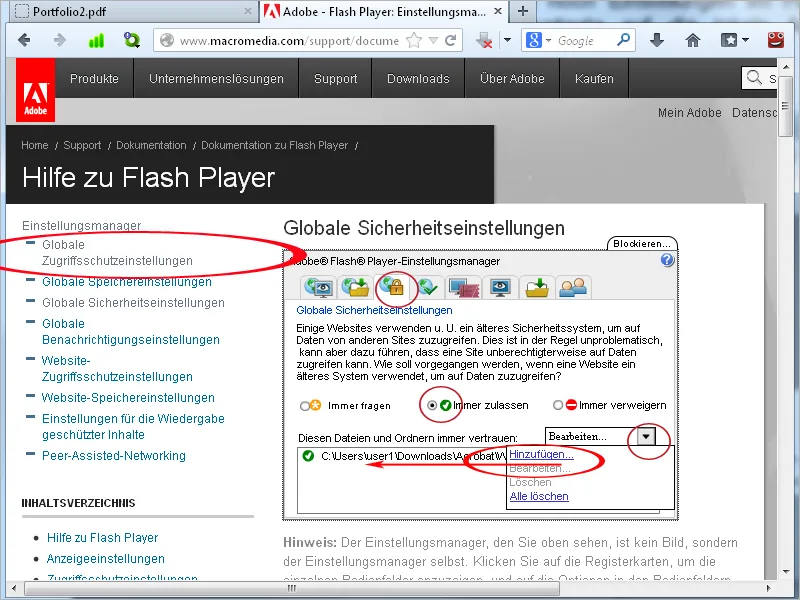
Task: Click the browser forward arrow
Action: click(x=60, y=40)
